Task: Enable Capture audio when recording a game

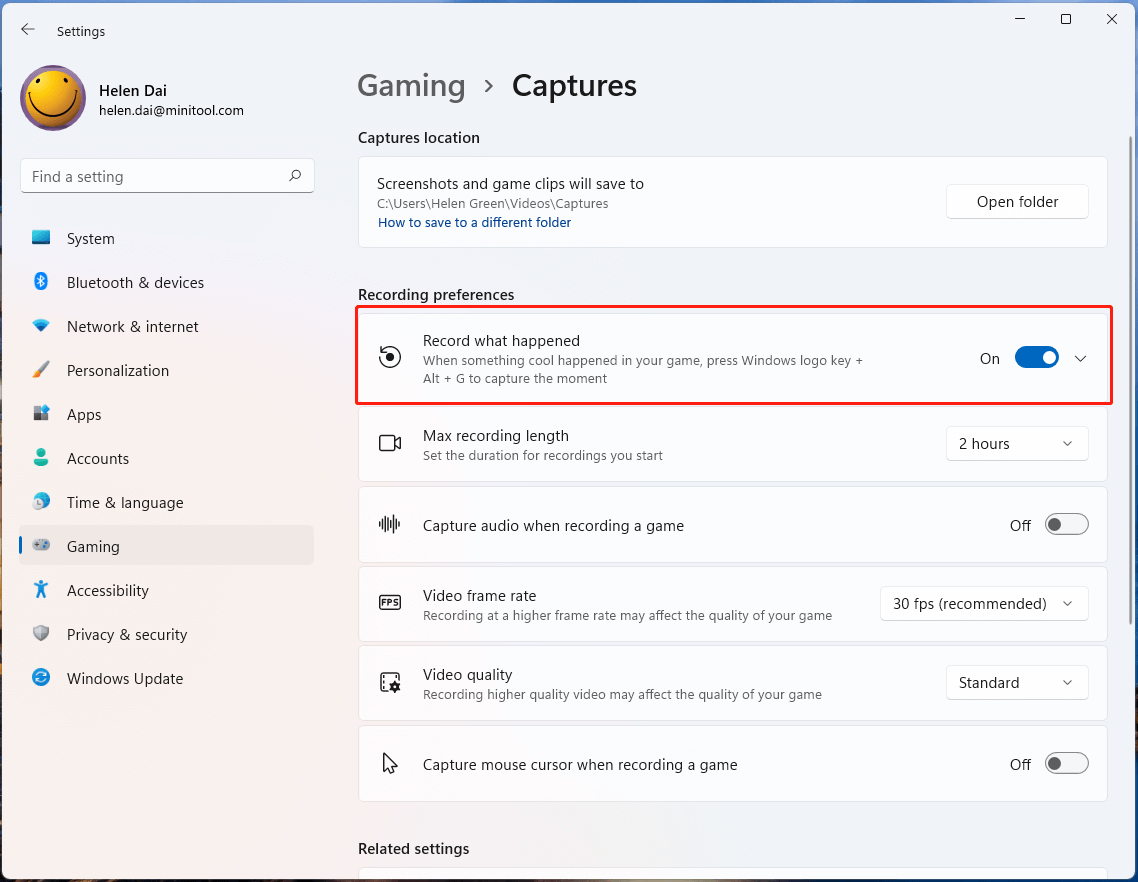Action: coord(1066,525)
